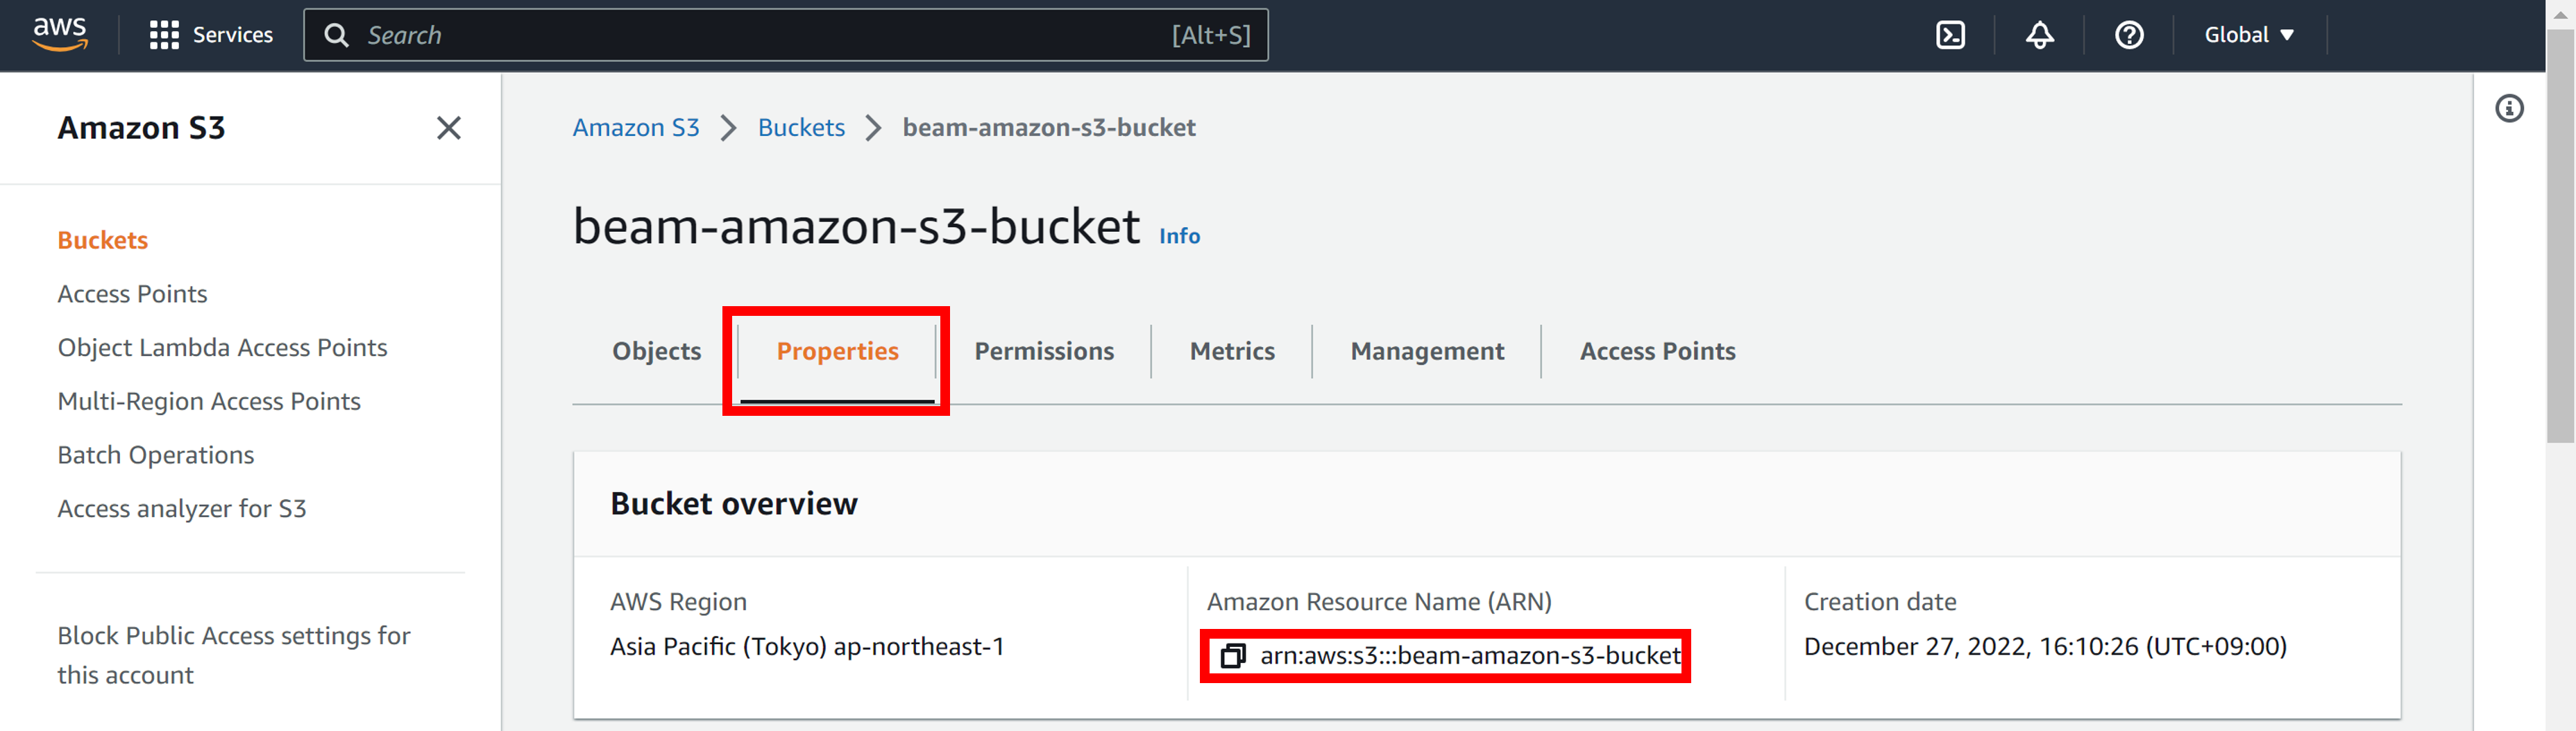Open Access analyzer for S3
The image size is (2576, 731).
(x=182, y=508)
